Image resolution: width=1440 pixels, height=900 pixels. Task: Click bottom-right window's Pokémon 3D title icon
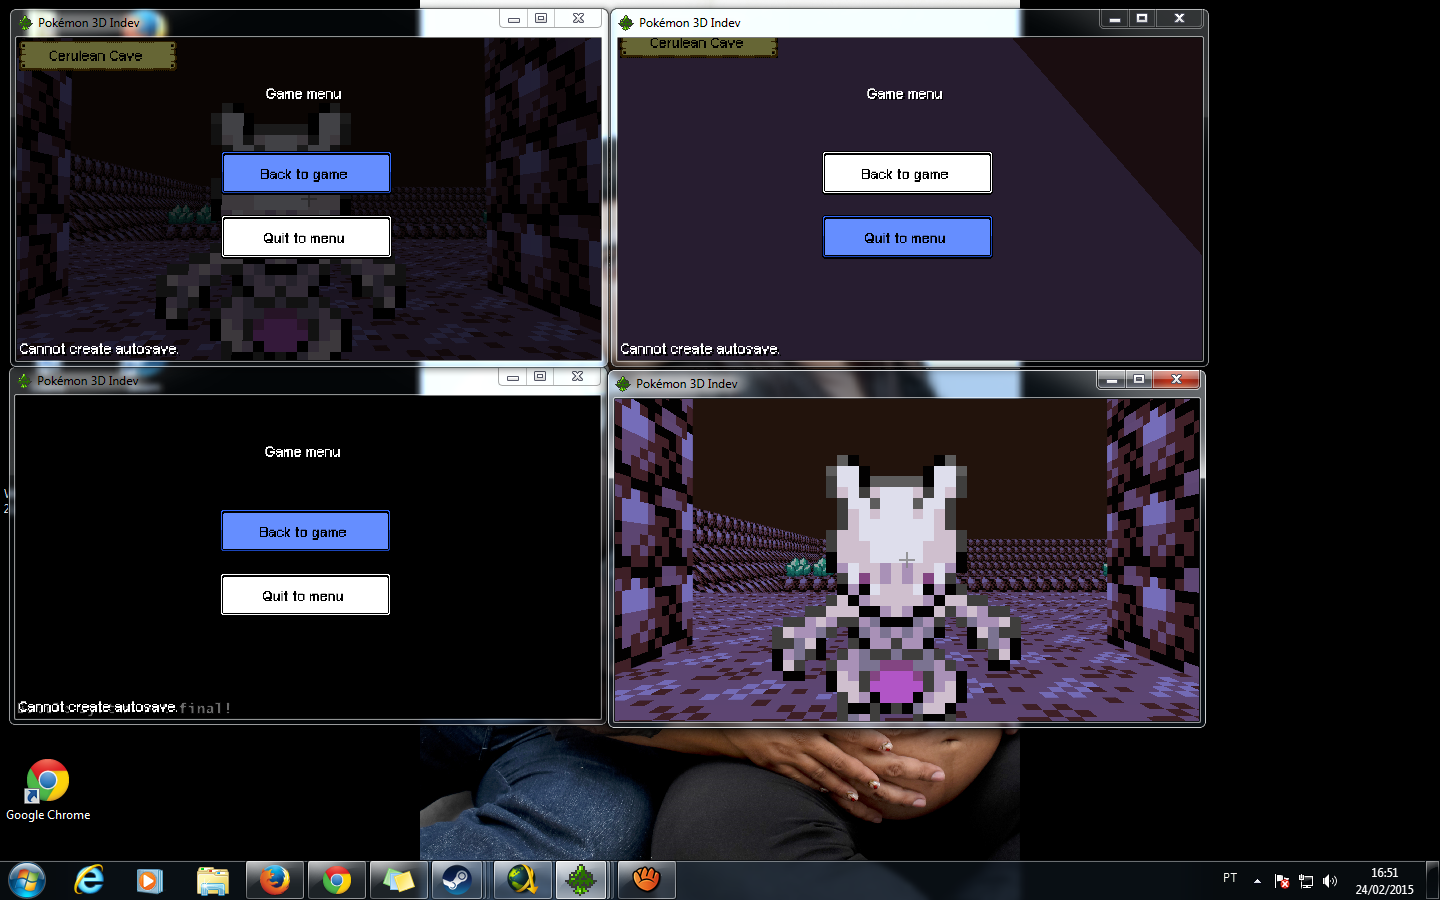pos(623,383)
